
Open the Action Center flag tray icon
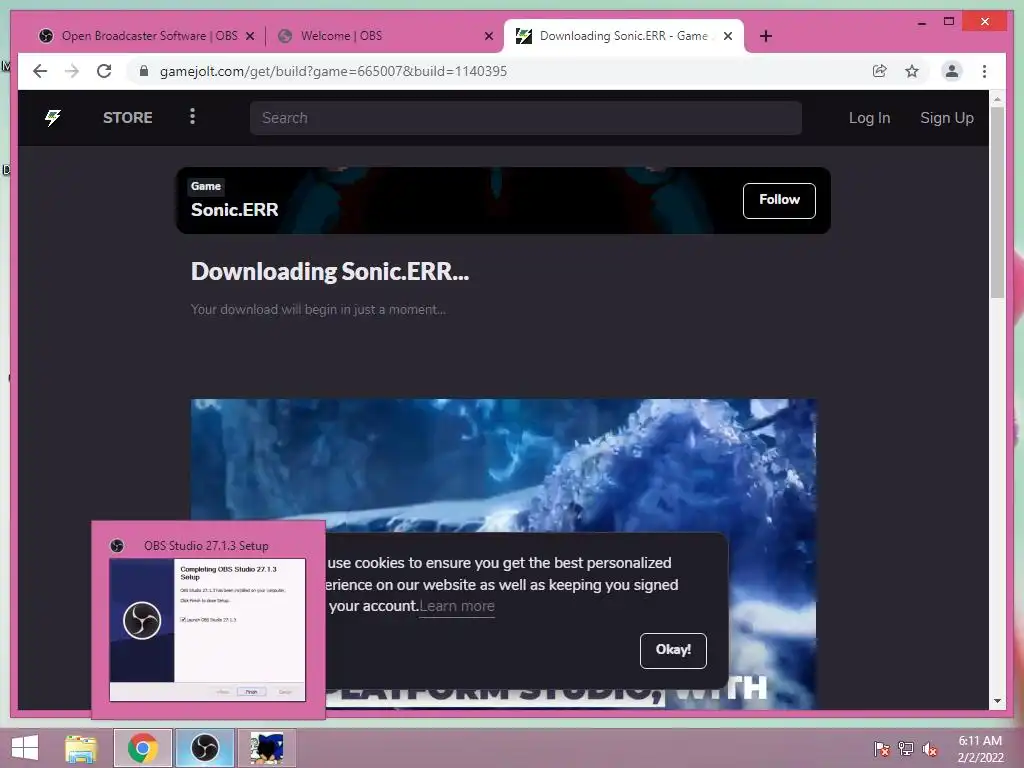pos(881,749)
